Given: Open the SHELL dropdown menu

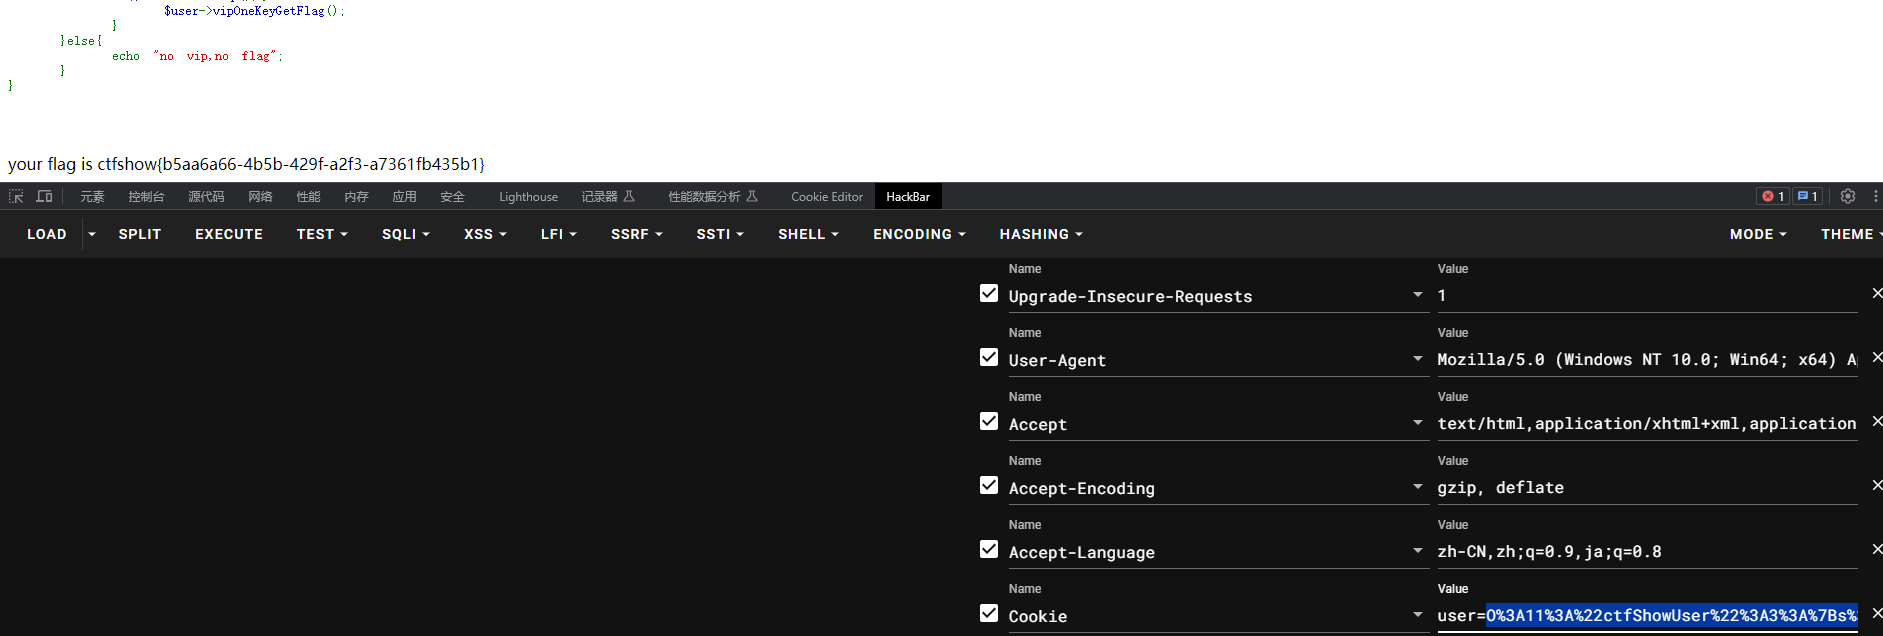Looking at the screenshot, I should click(808, 234).
